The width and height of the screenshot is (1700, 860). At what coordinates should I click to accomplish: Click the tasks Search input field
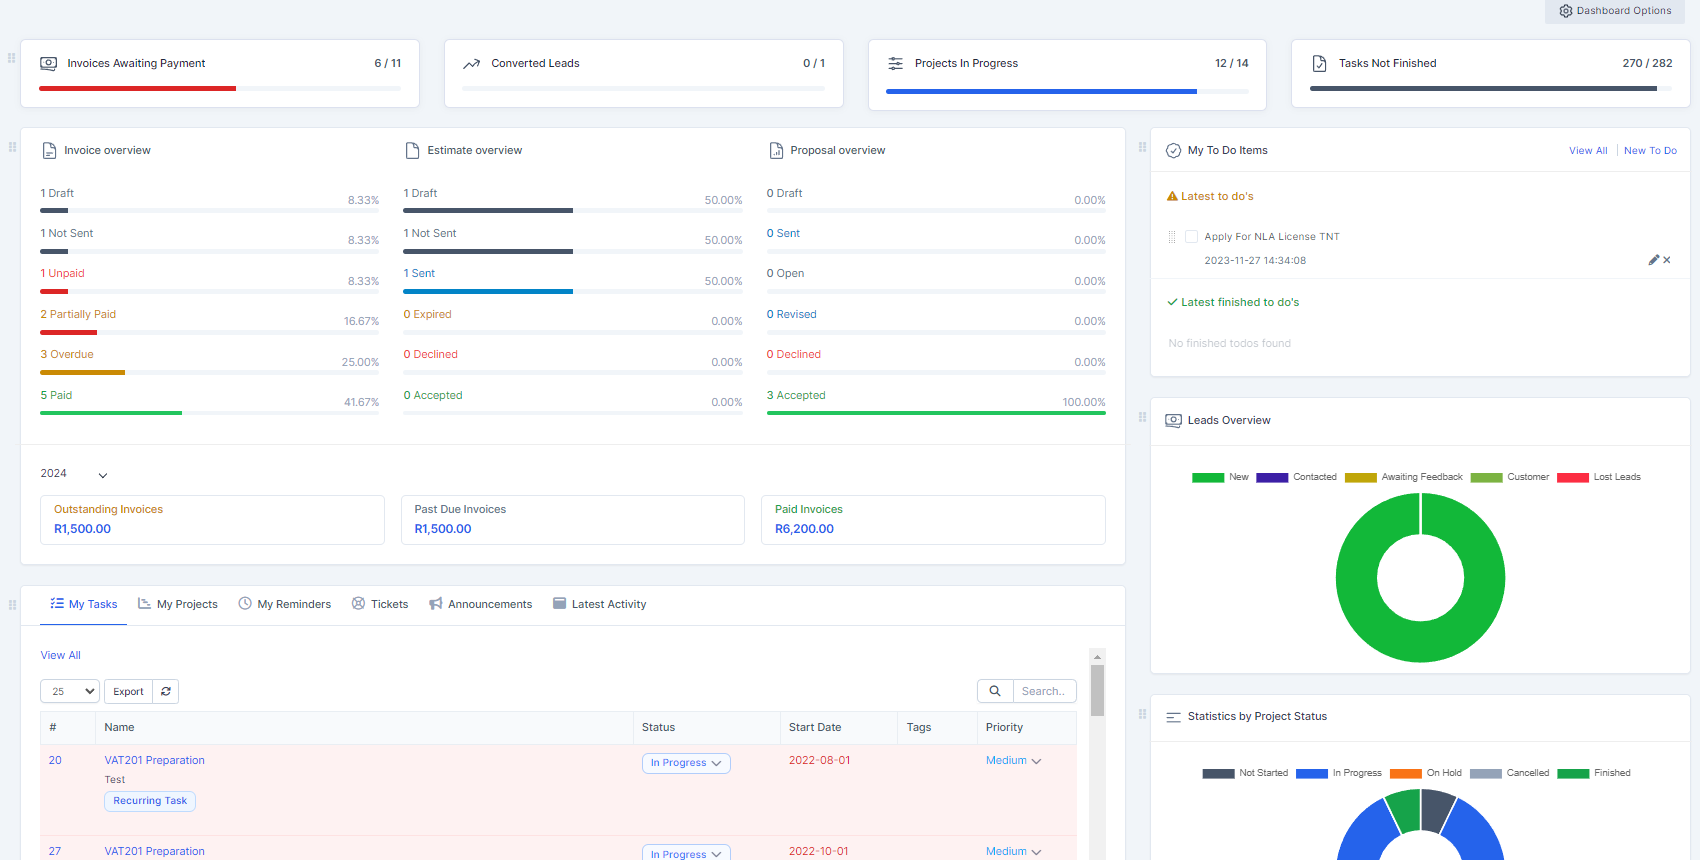[1044, 691]
